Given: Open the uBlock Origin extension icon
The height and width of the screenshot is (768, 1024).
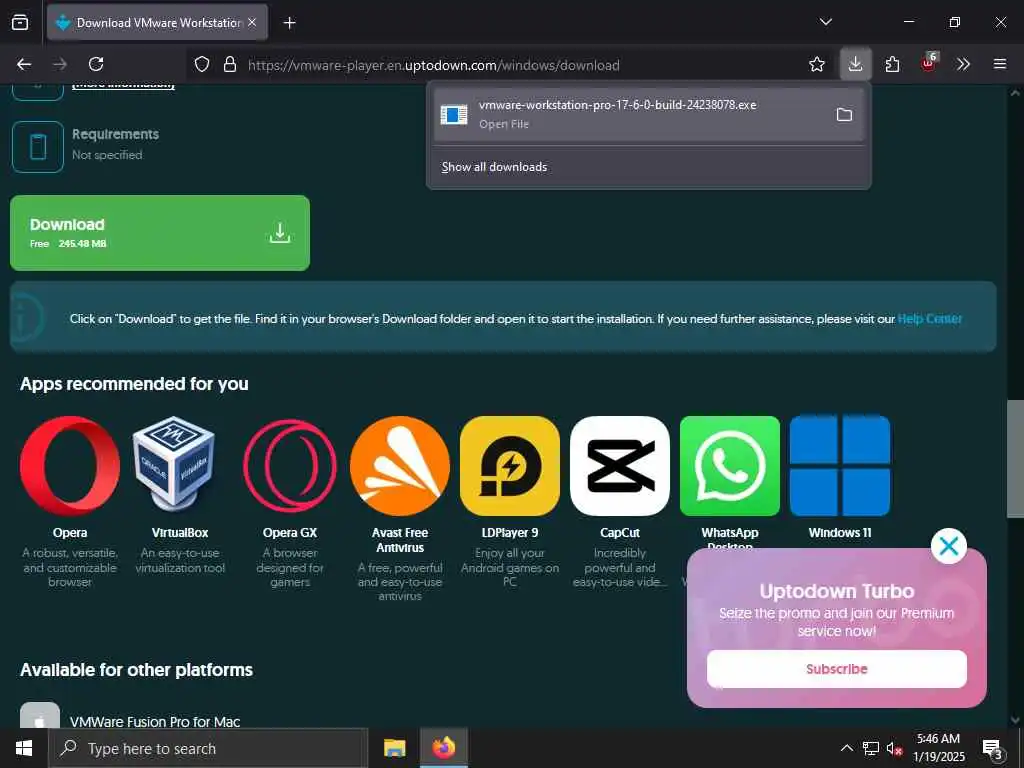Looking at the screenshot, I should tap(929, 63).
